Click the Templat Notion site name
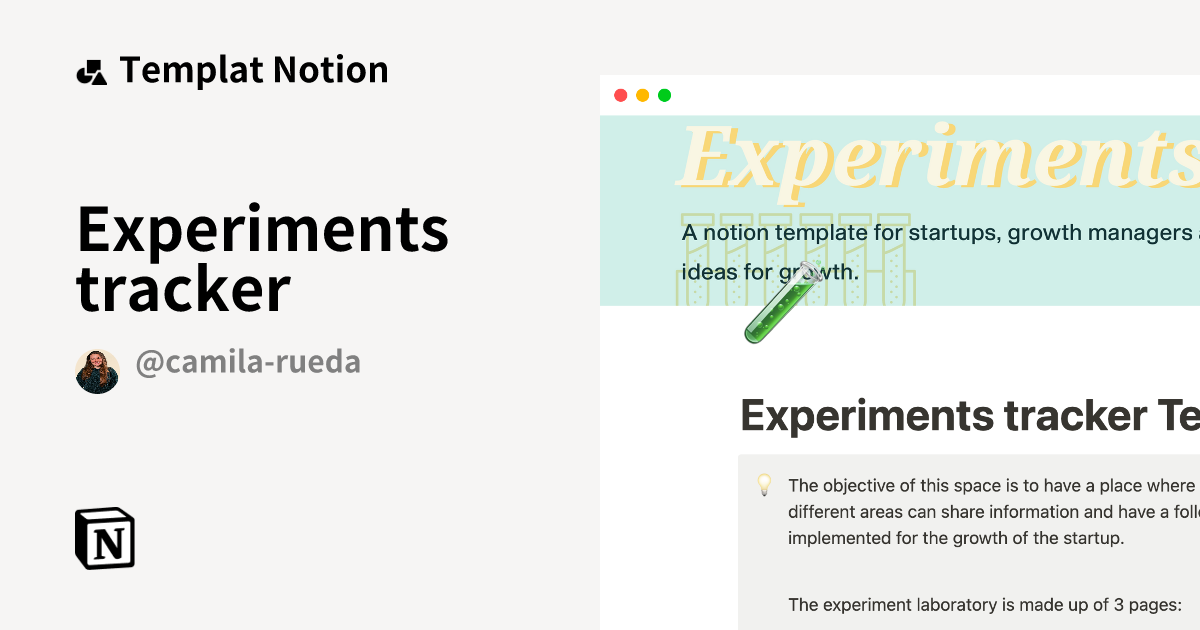 tap(253, 70)
